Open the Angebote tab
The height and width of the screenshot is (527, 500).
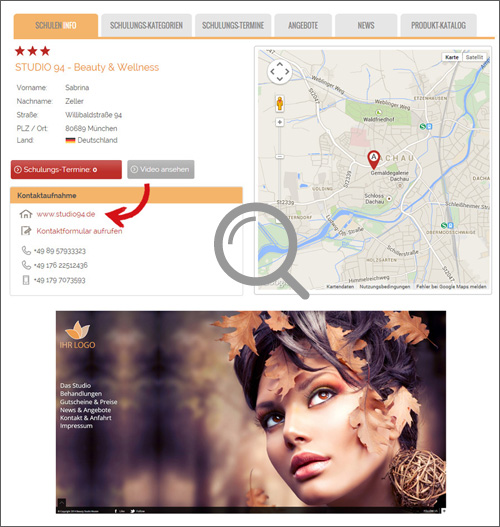click(x=303, y=25)
